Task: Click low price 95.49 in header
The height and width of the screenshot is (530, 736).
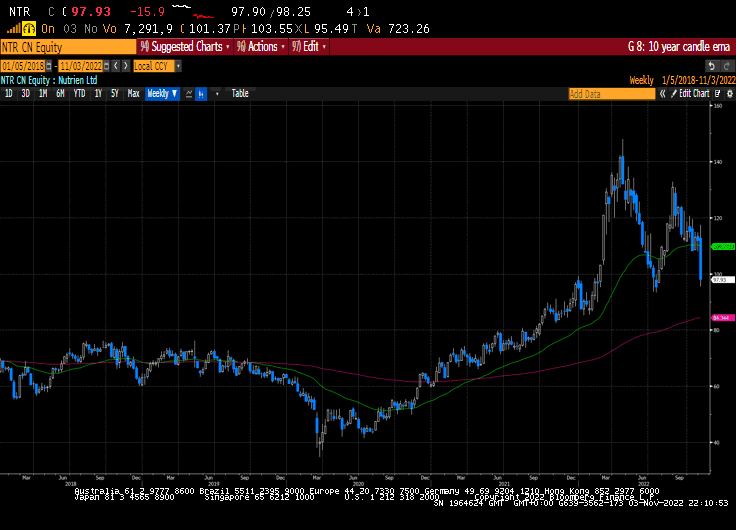Action: pos(331,29)
